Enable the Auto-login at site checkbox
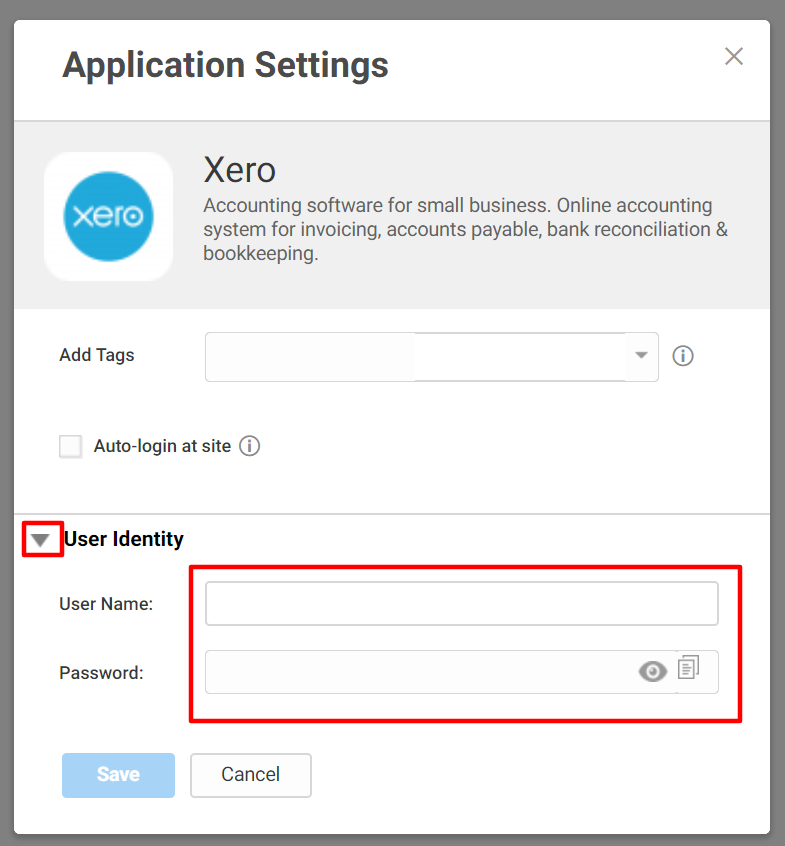The width and height of the screenshot is (785, 846). tap(71, 447)
